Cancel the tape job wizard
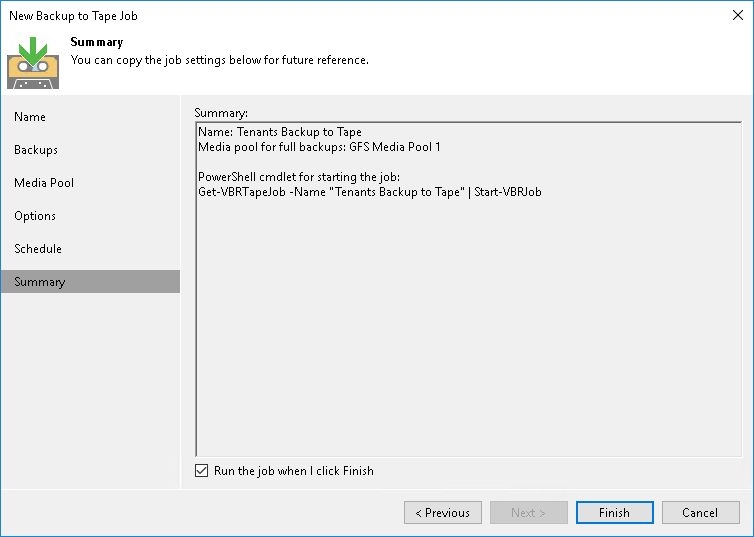Viewport: 754px width, 537px height. click(701, 512)
